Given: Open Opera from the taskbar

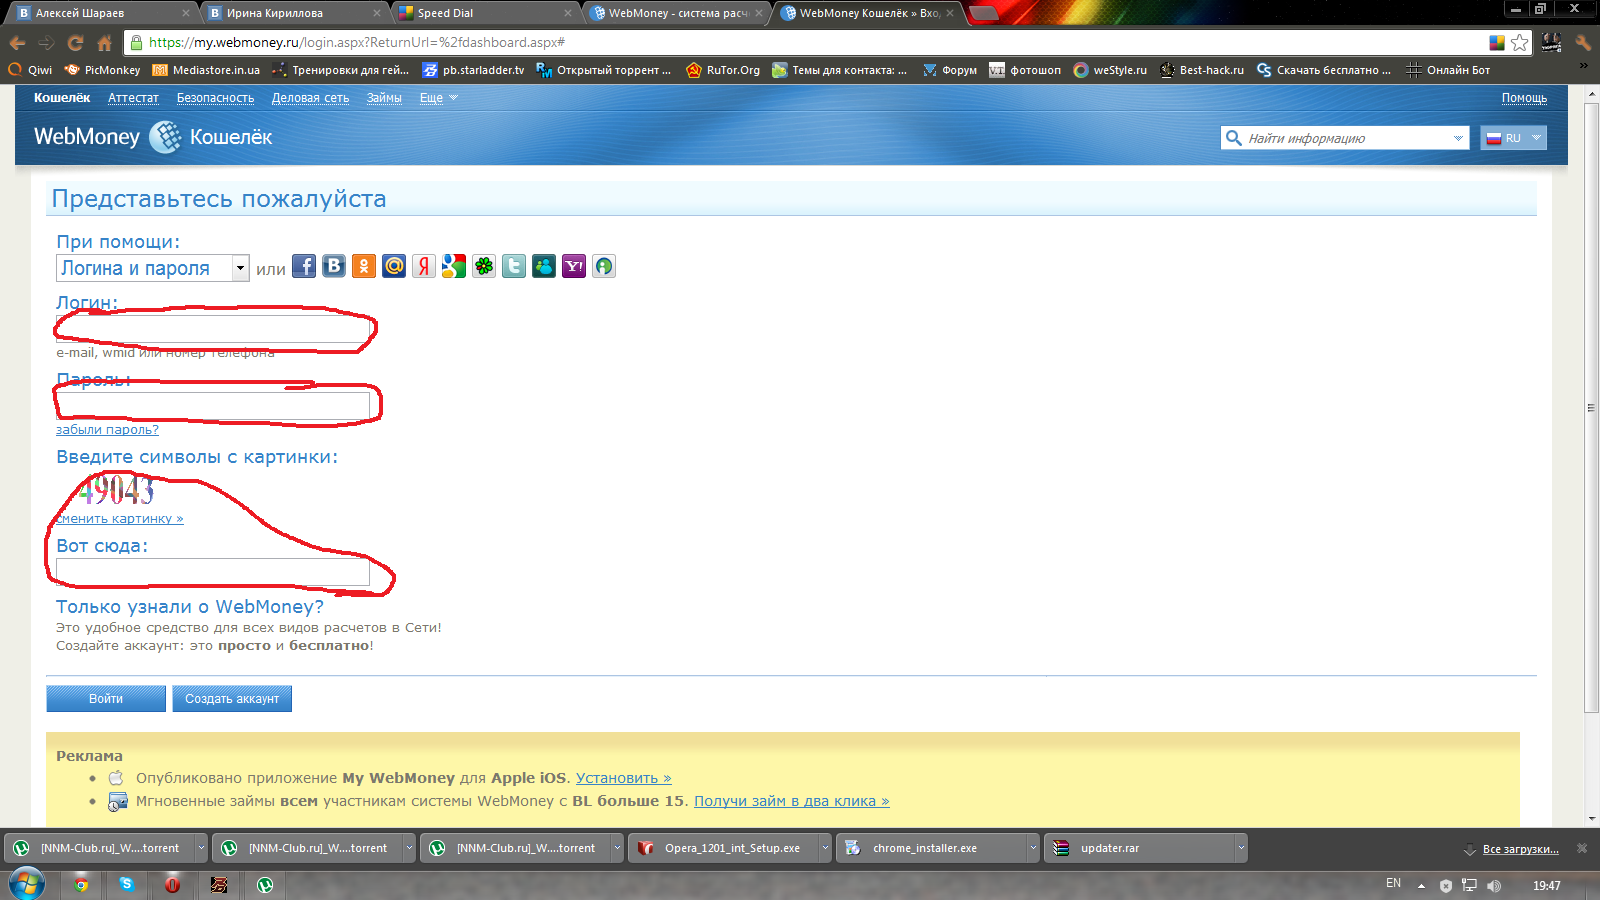Looking at the screenshot, I should coord(172,885).
